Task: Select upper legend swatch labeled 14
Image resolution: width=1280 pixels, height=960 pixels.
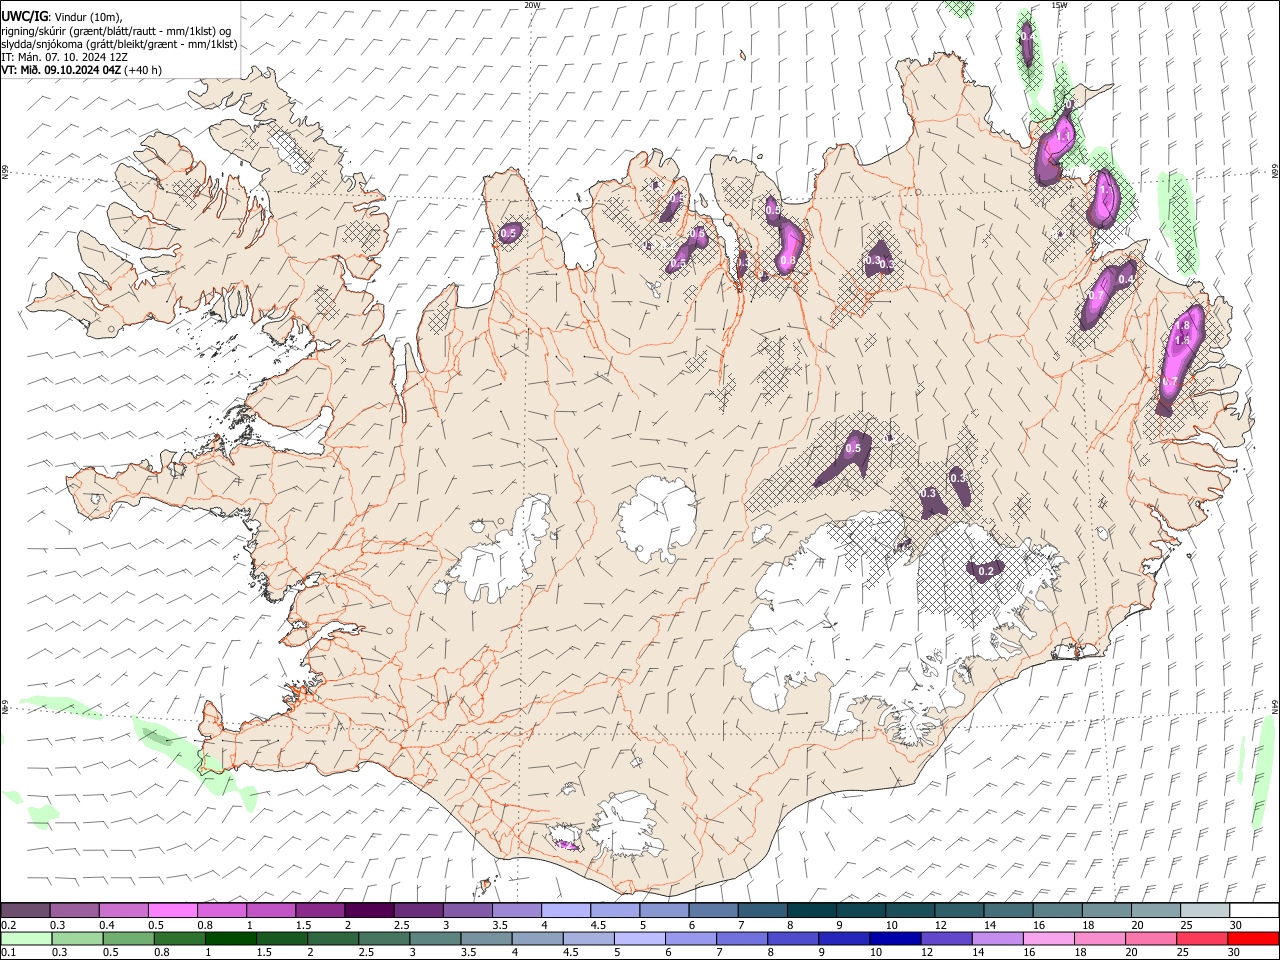Action: (1007, 910)
